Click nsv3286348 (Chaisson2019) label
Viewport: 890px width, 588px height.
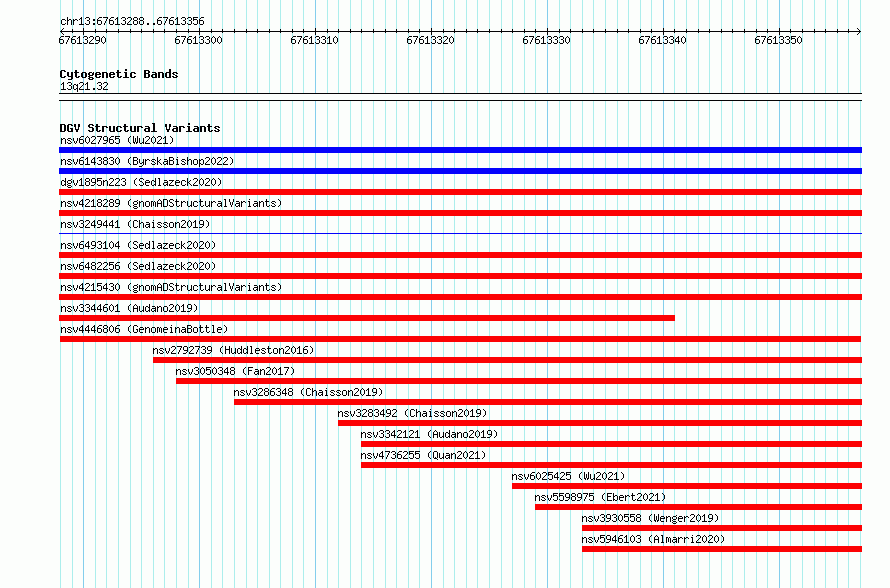pos(308,392)
